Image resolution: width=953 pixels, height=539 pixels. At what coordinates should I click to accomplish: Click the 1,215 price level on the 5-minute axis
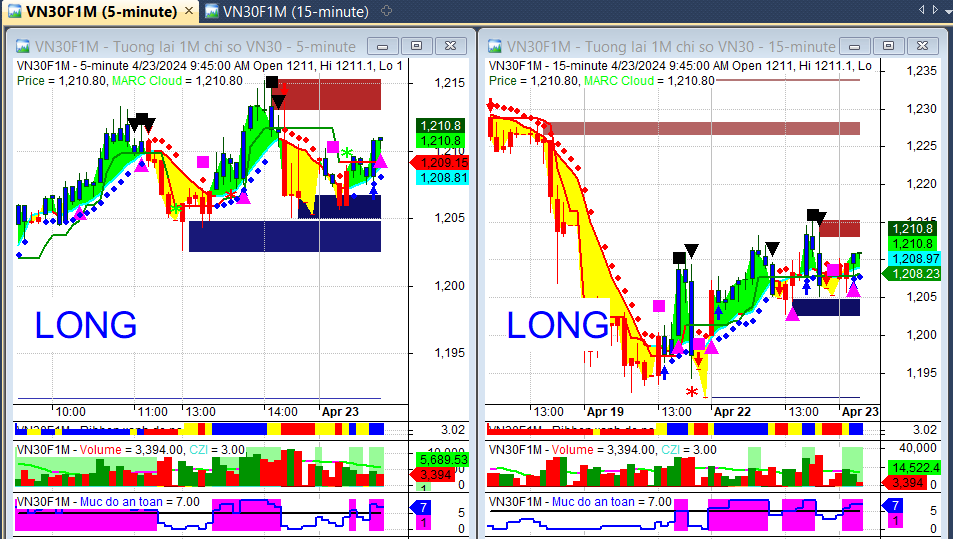tap(450, 83)
